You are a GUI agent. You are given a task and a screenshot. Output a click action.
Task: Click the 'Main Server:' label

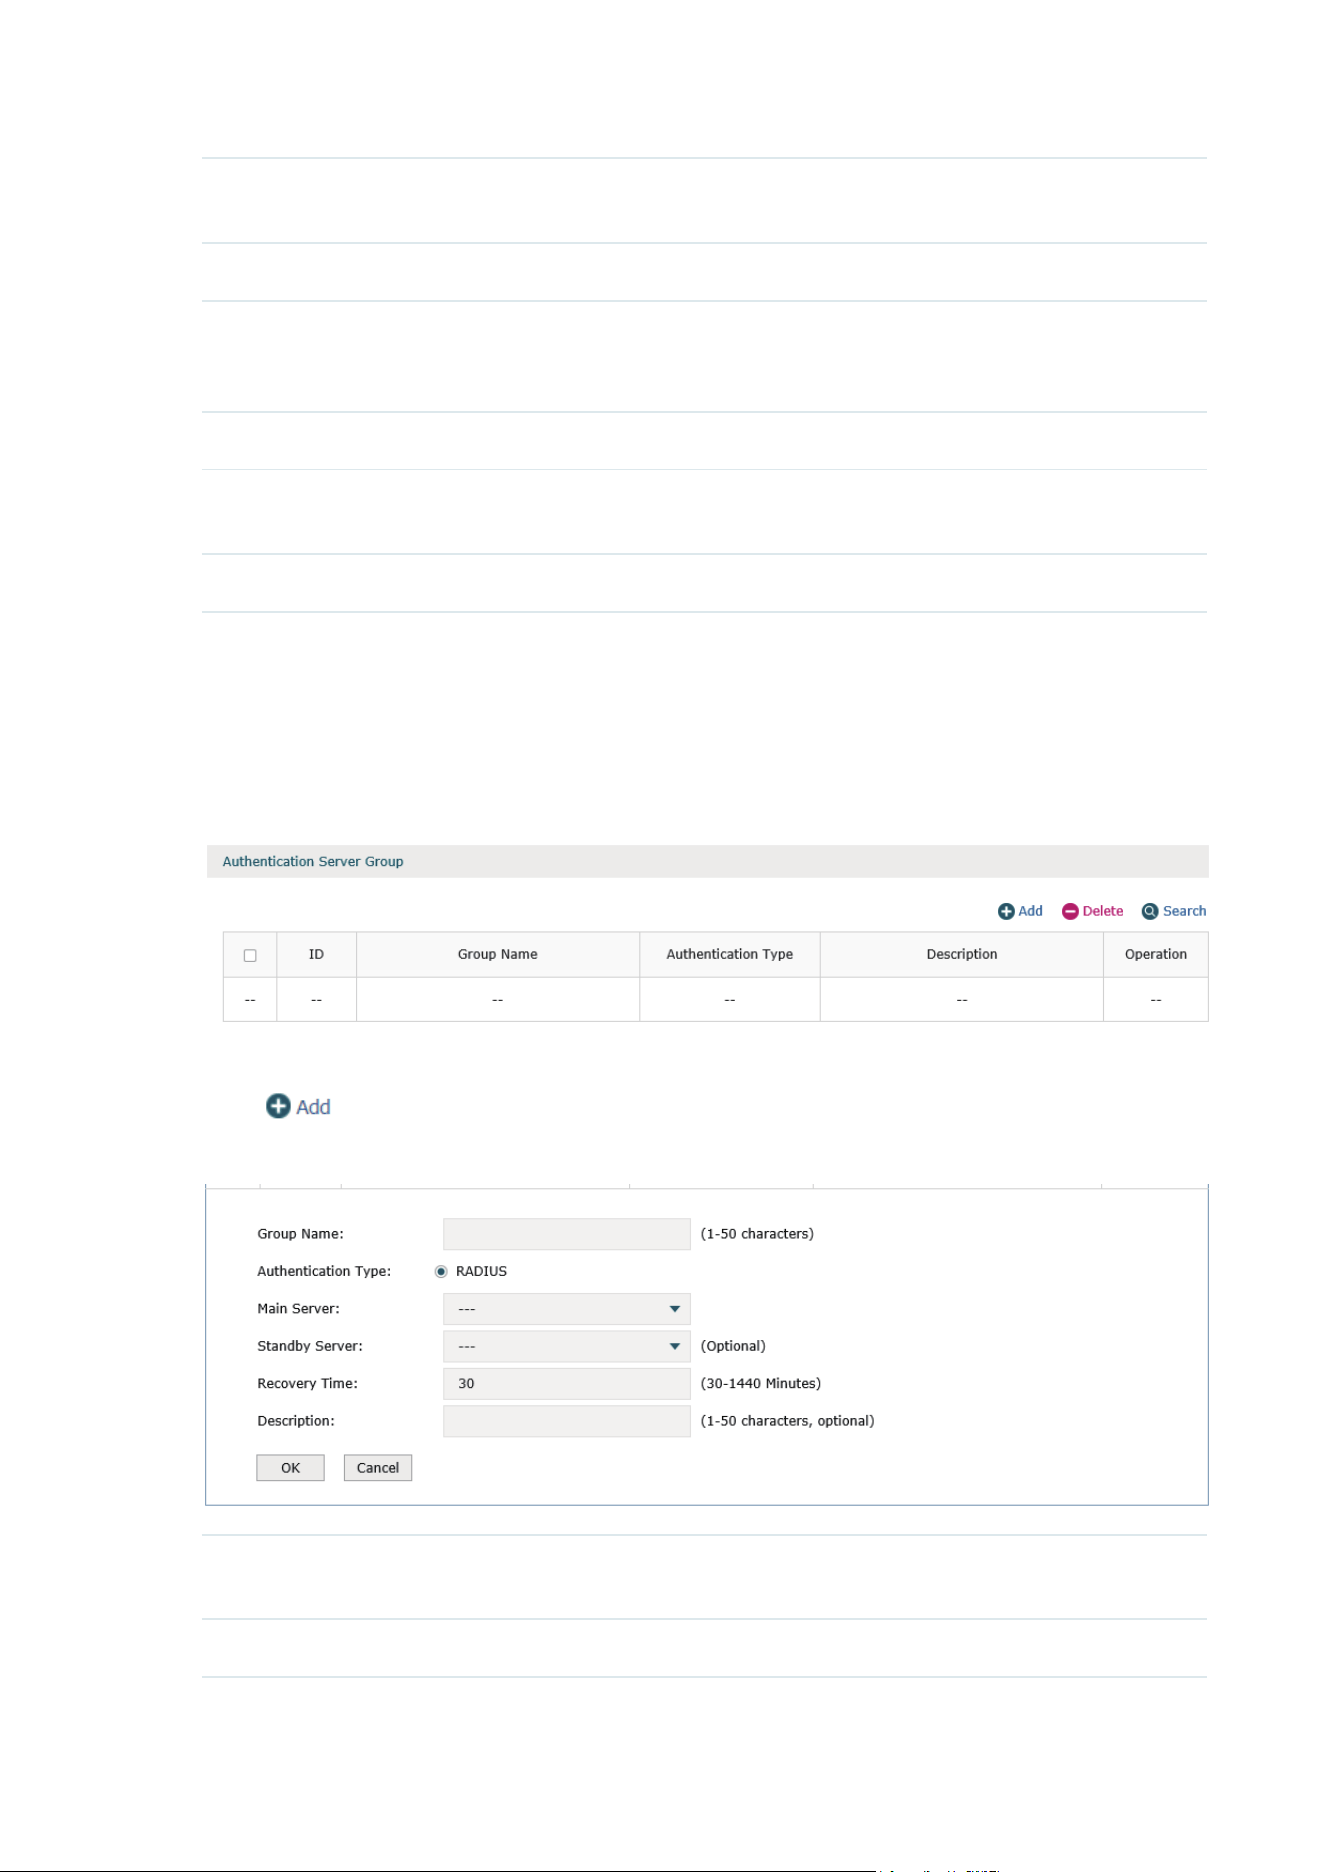(298, 1309)
